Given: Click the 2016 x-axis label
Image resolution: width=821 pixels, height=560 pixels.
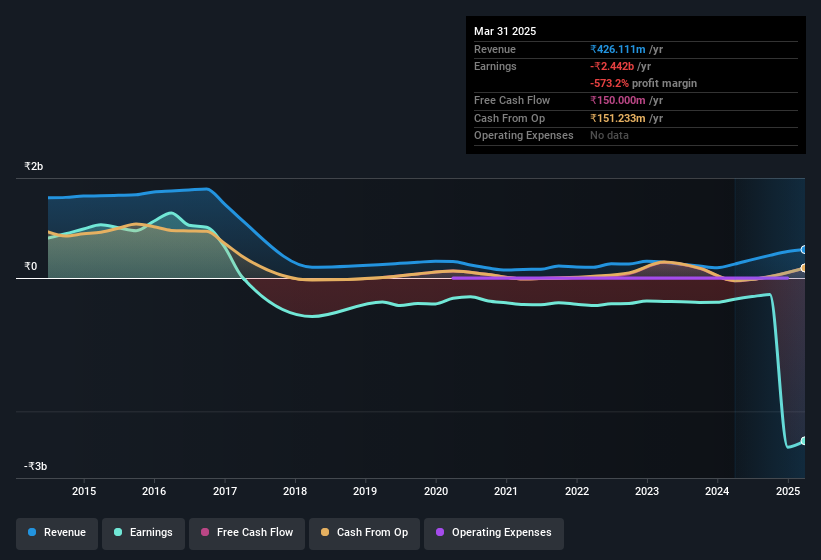Looking at the screenshot, I should coord(154,491).
